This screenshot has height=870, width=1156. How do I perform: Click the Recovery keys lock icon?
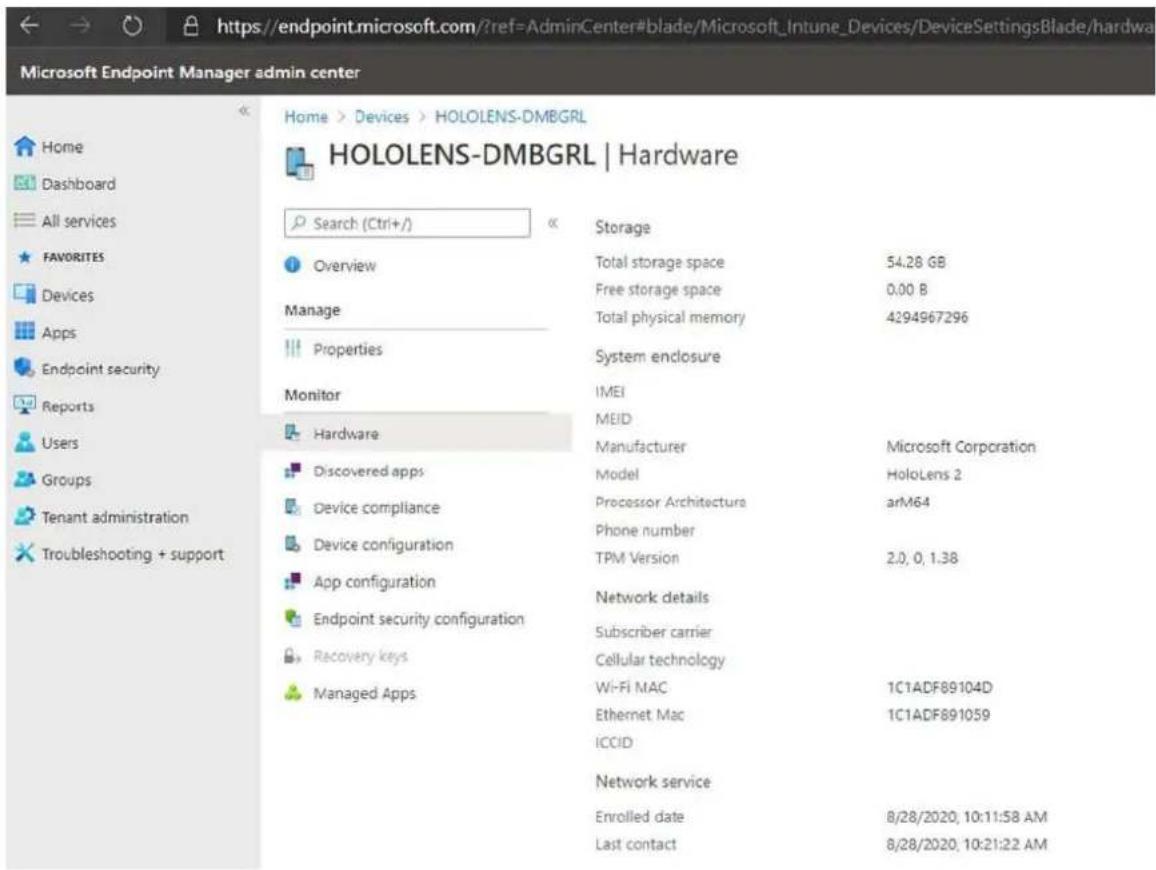pos(293,655)
